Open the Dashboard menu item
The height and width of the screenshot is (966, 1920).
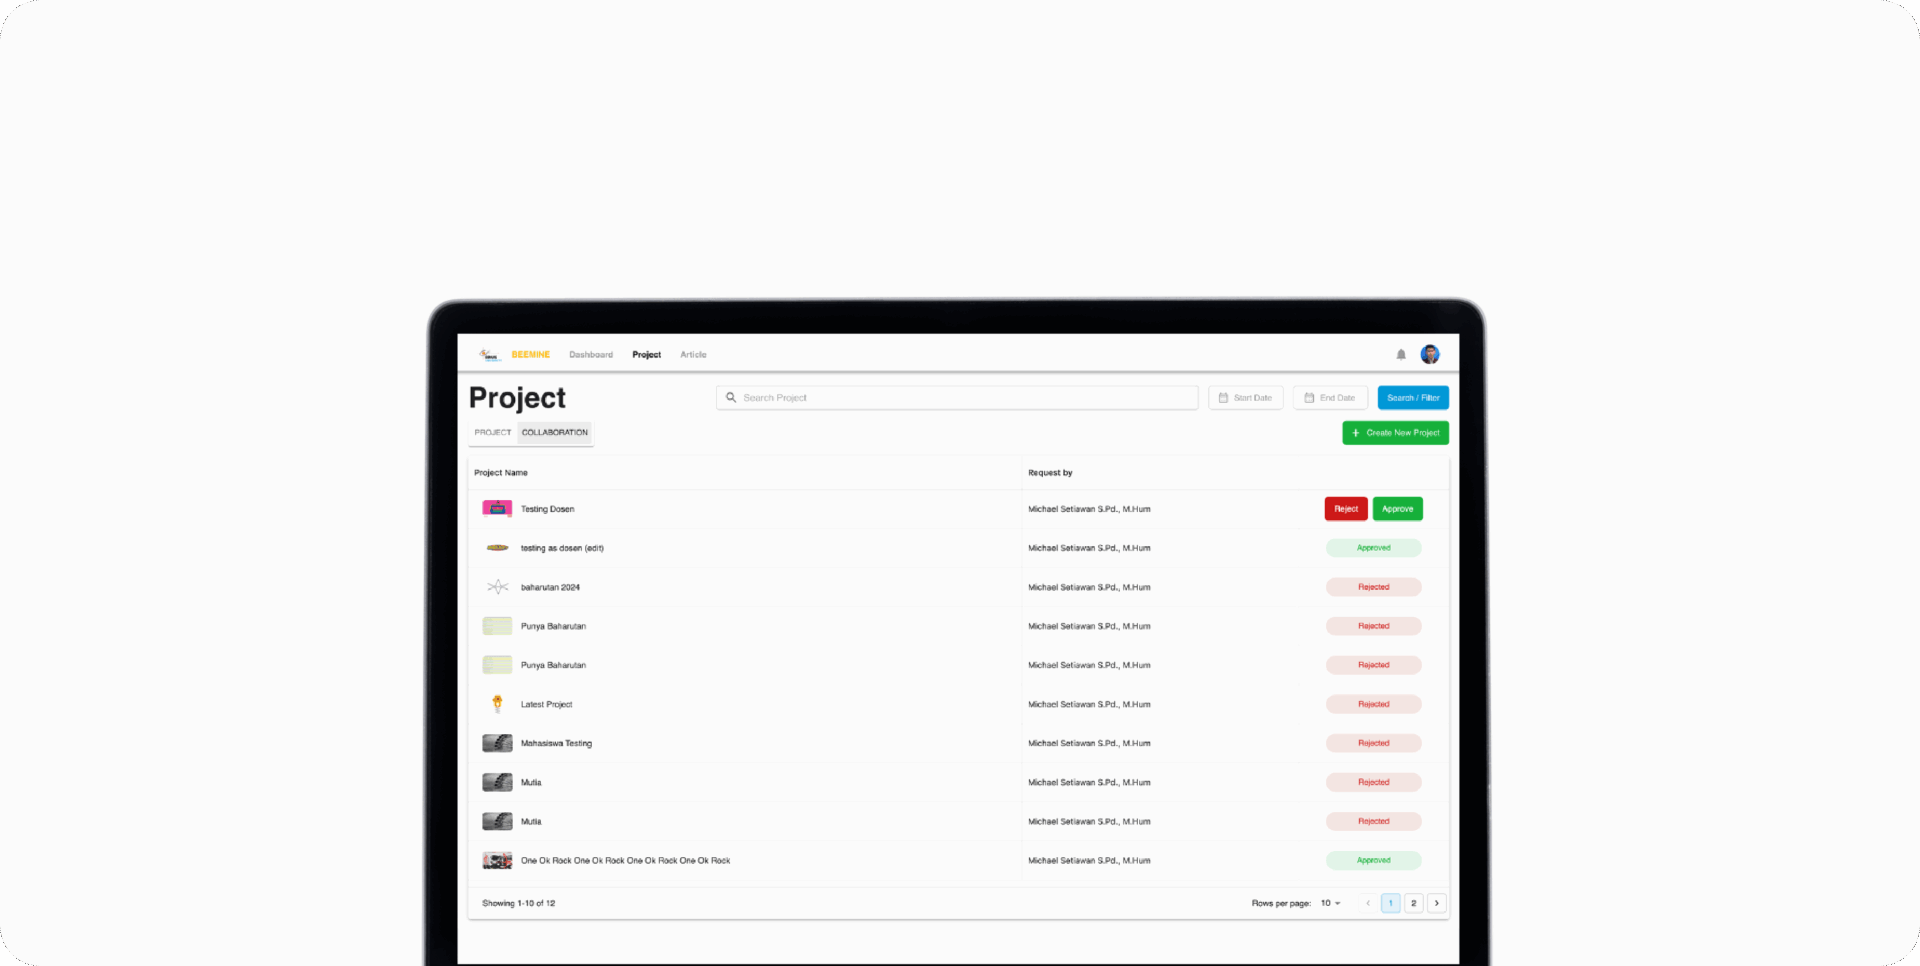[x=591, y=355]
